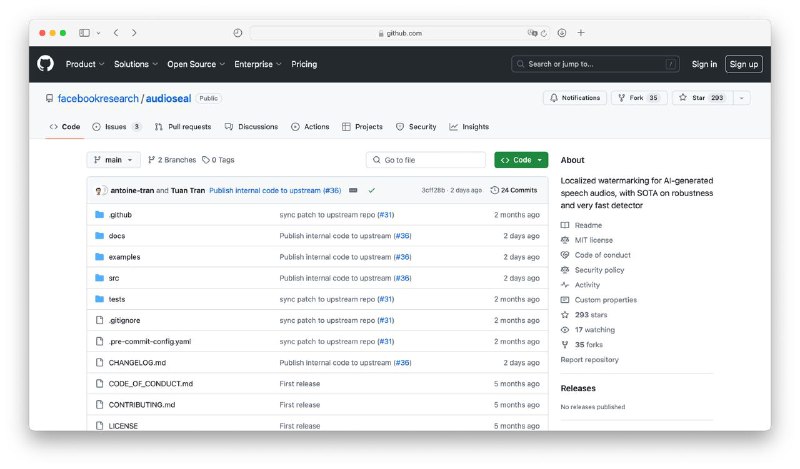Viewport: 800px width, 469px height.
Task: Click the GitHub Octocat logo
Action: point(46,64)
